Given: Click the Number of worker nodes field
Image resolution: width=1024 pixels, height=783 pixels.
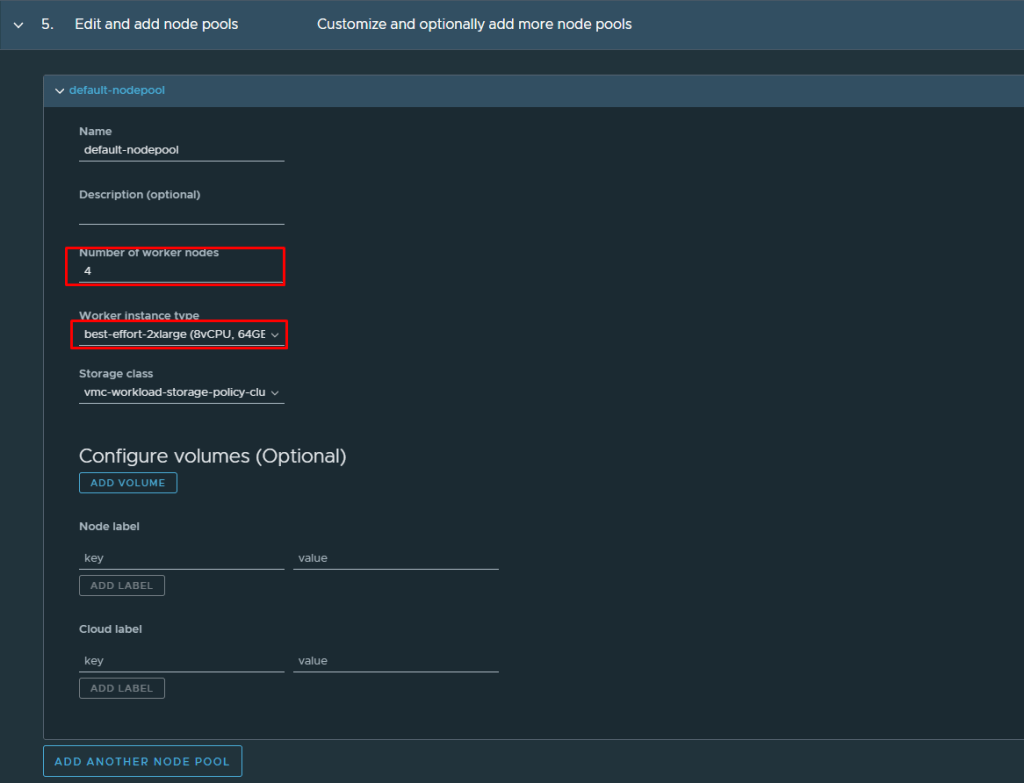Looking at the screenshot, I should (181, 271).
